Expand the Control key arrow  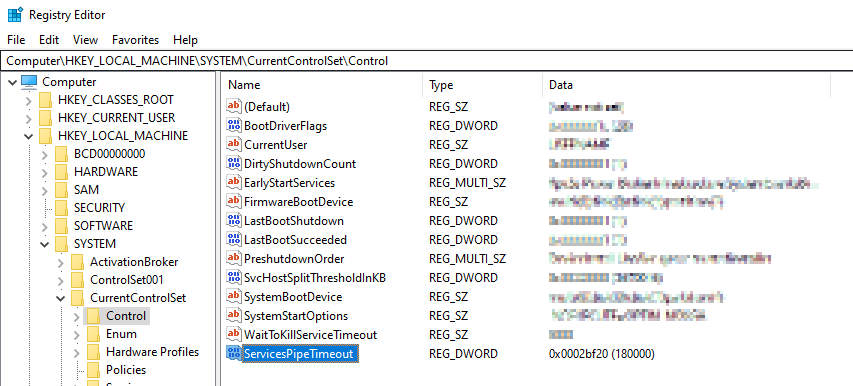[76, 316]
